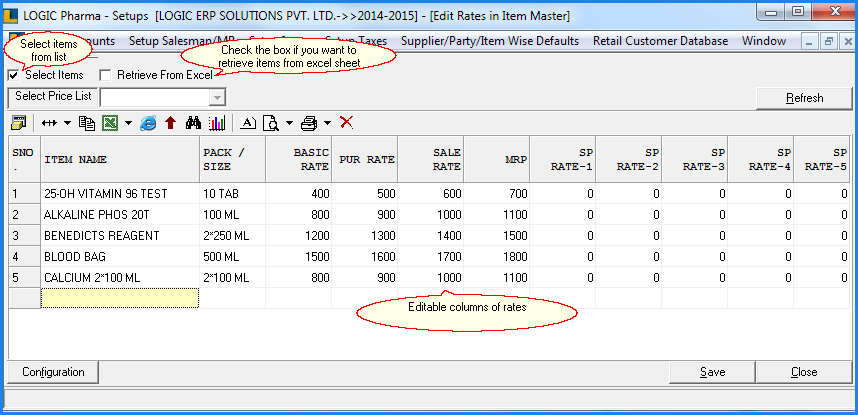Export grid using the Excel icon

pos(109,123)
